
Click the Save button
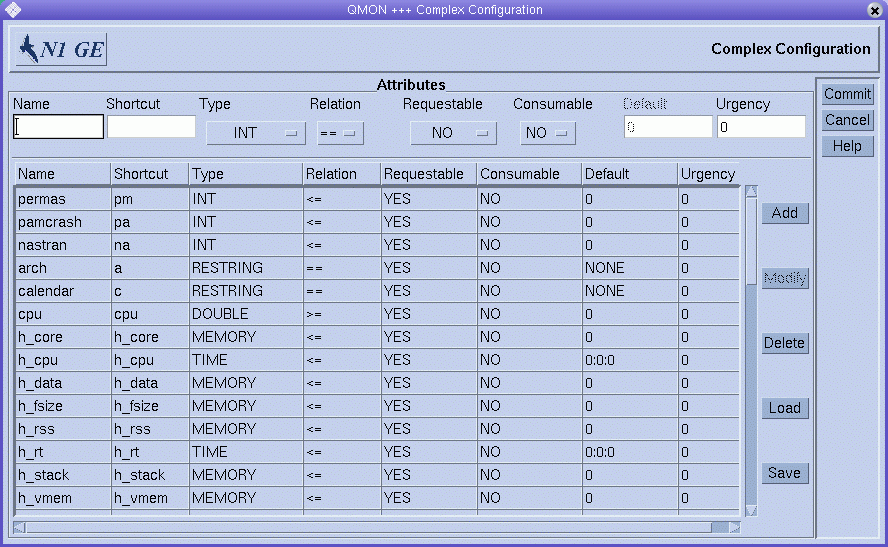784,473
